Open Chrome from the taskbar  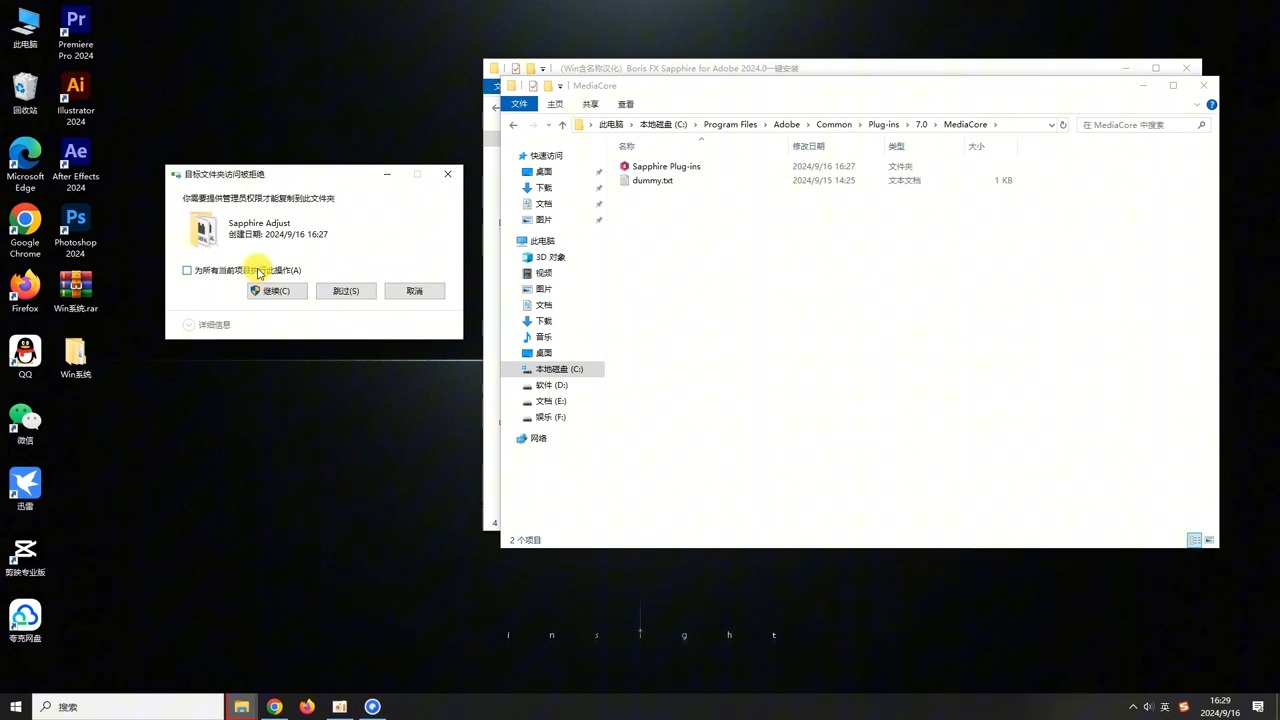[x=274, y=707]
